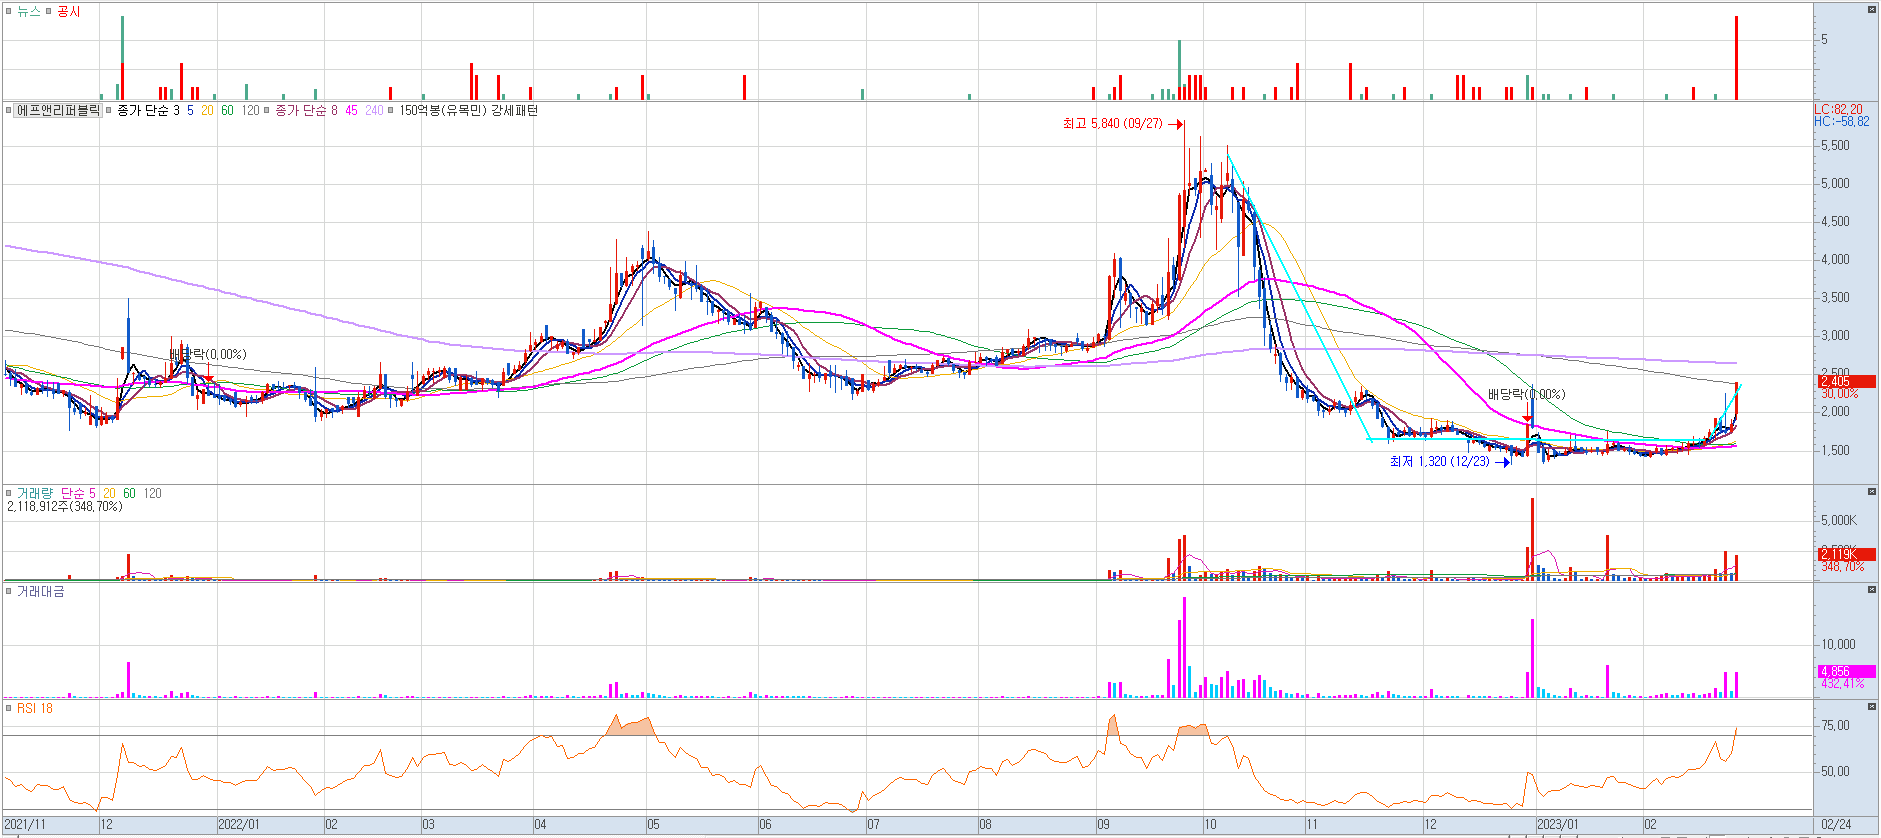The width and height of the screenshot is (1881, 838).
Task: Click the square marker before 종가 단순 8
Action: coord(267,110)
